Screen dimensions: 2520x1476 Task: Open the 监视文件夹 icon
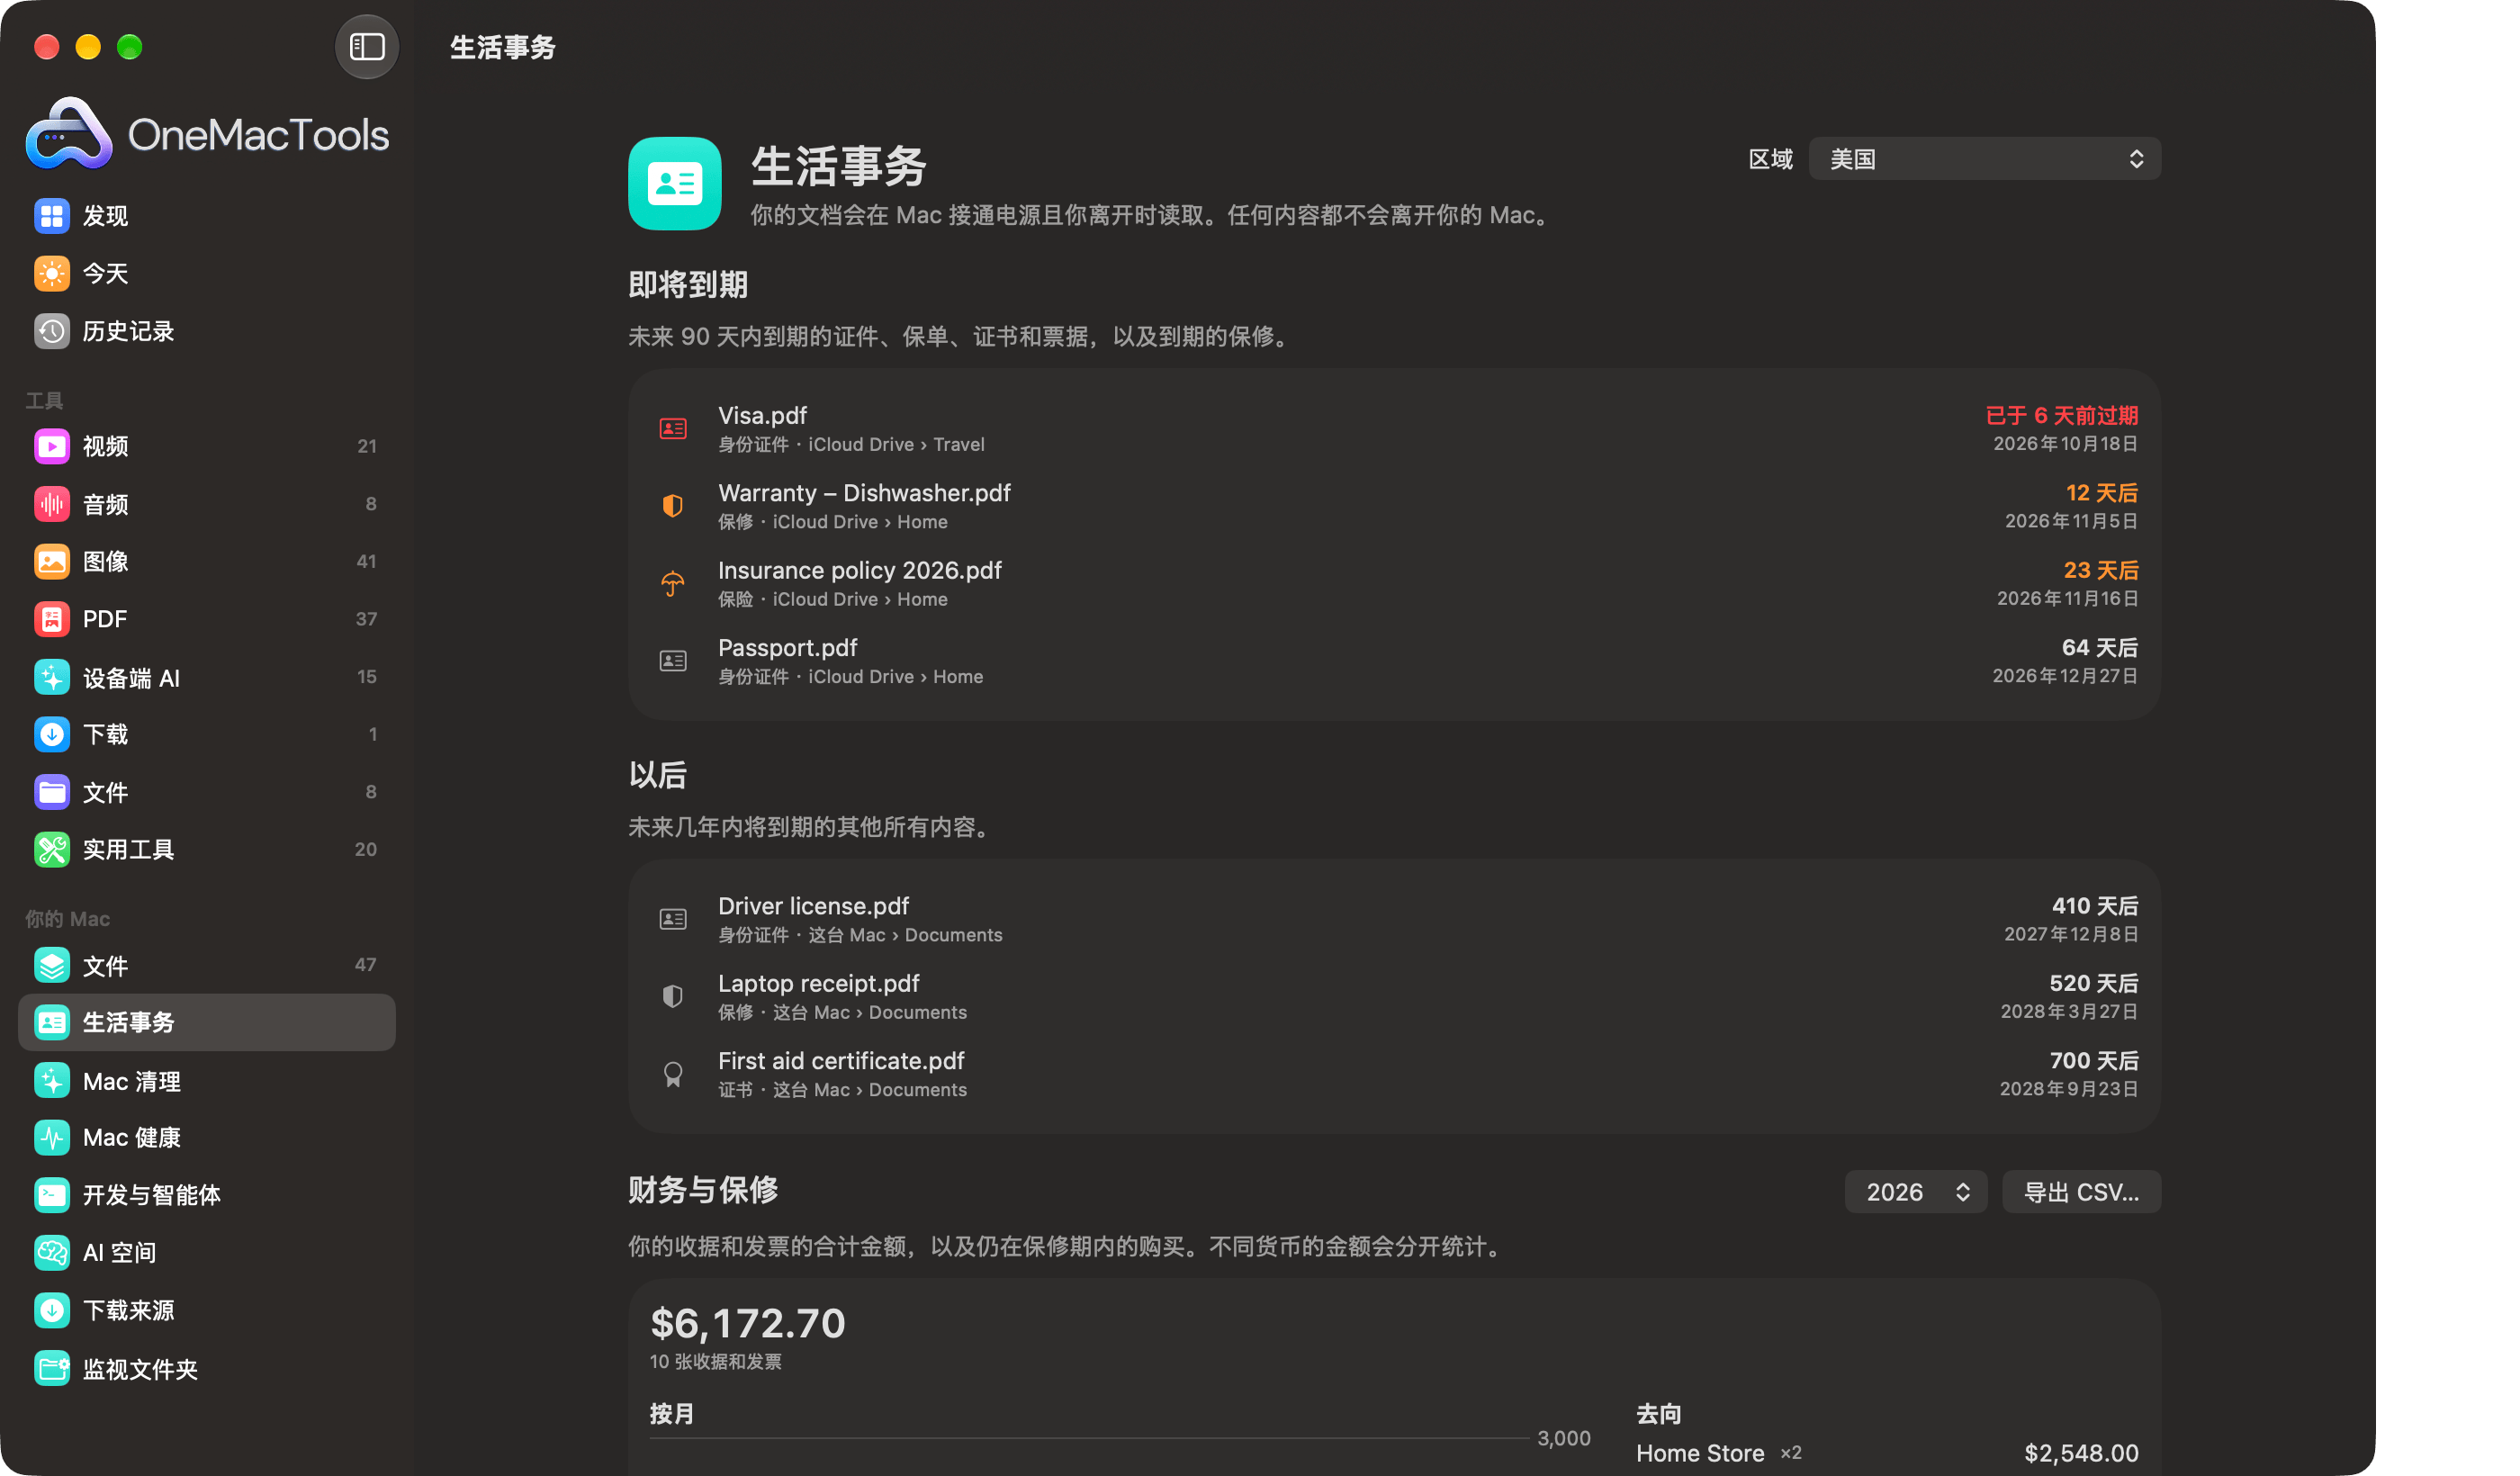pyautogui.click(x=52, y=1368)
